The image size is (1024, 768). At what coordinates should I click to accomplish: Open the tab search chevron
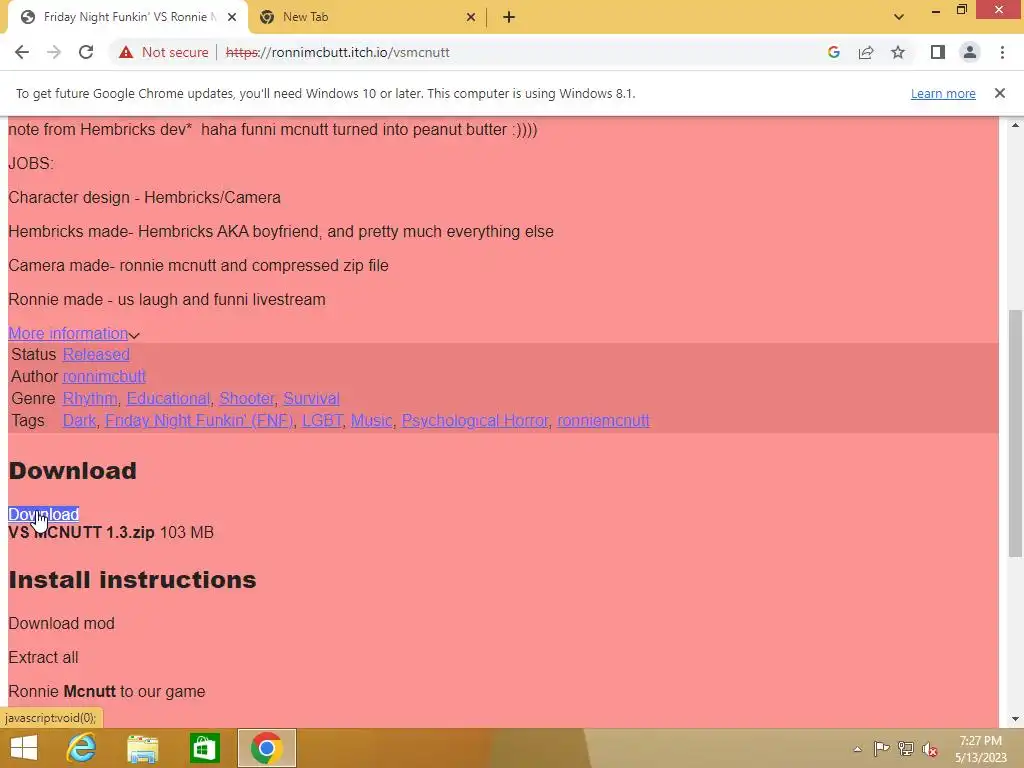pyautogui.click(x=899, y=17)
